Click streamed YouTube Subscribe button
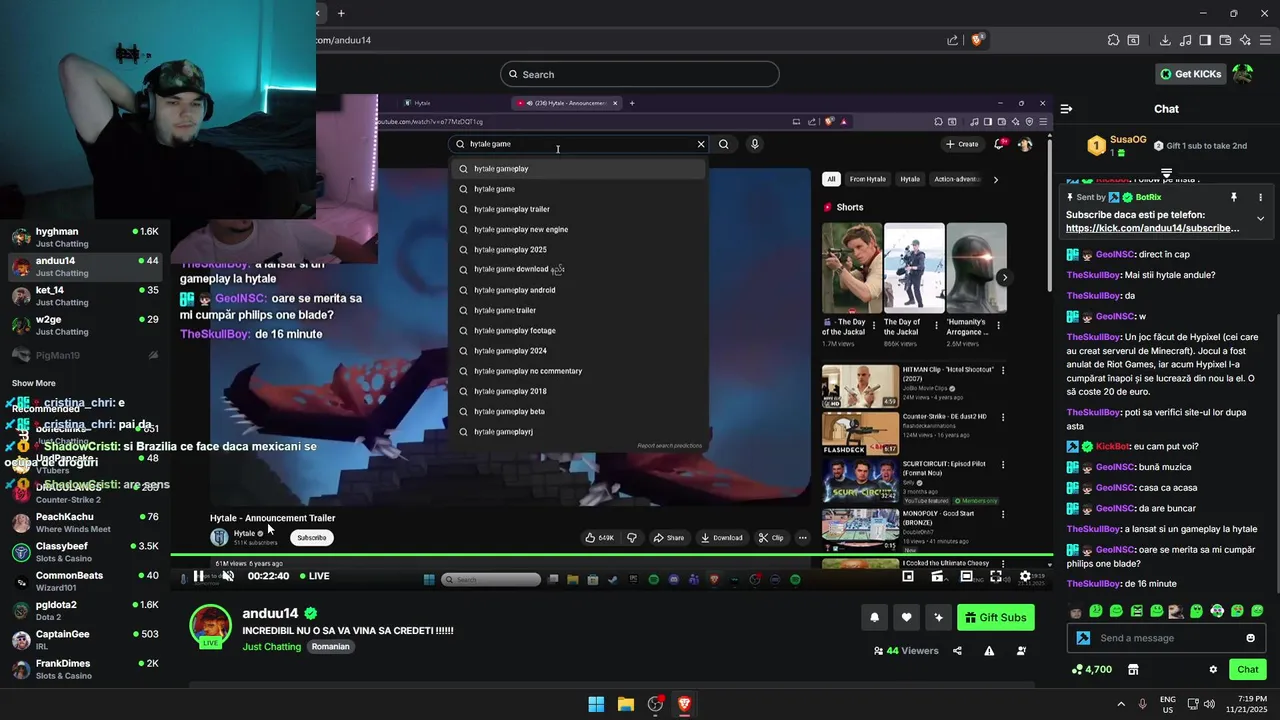This screenshot has height=720, width=1280. (x=311, y=538)
